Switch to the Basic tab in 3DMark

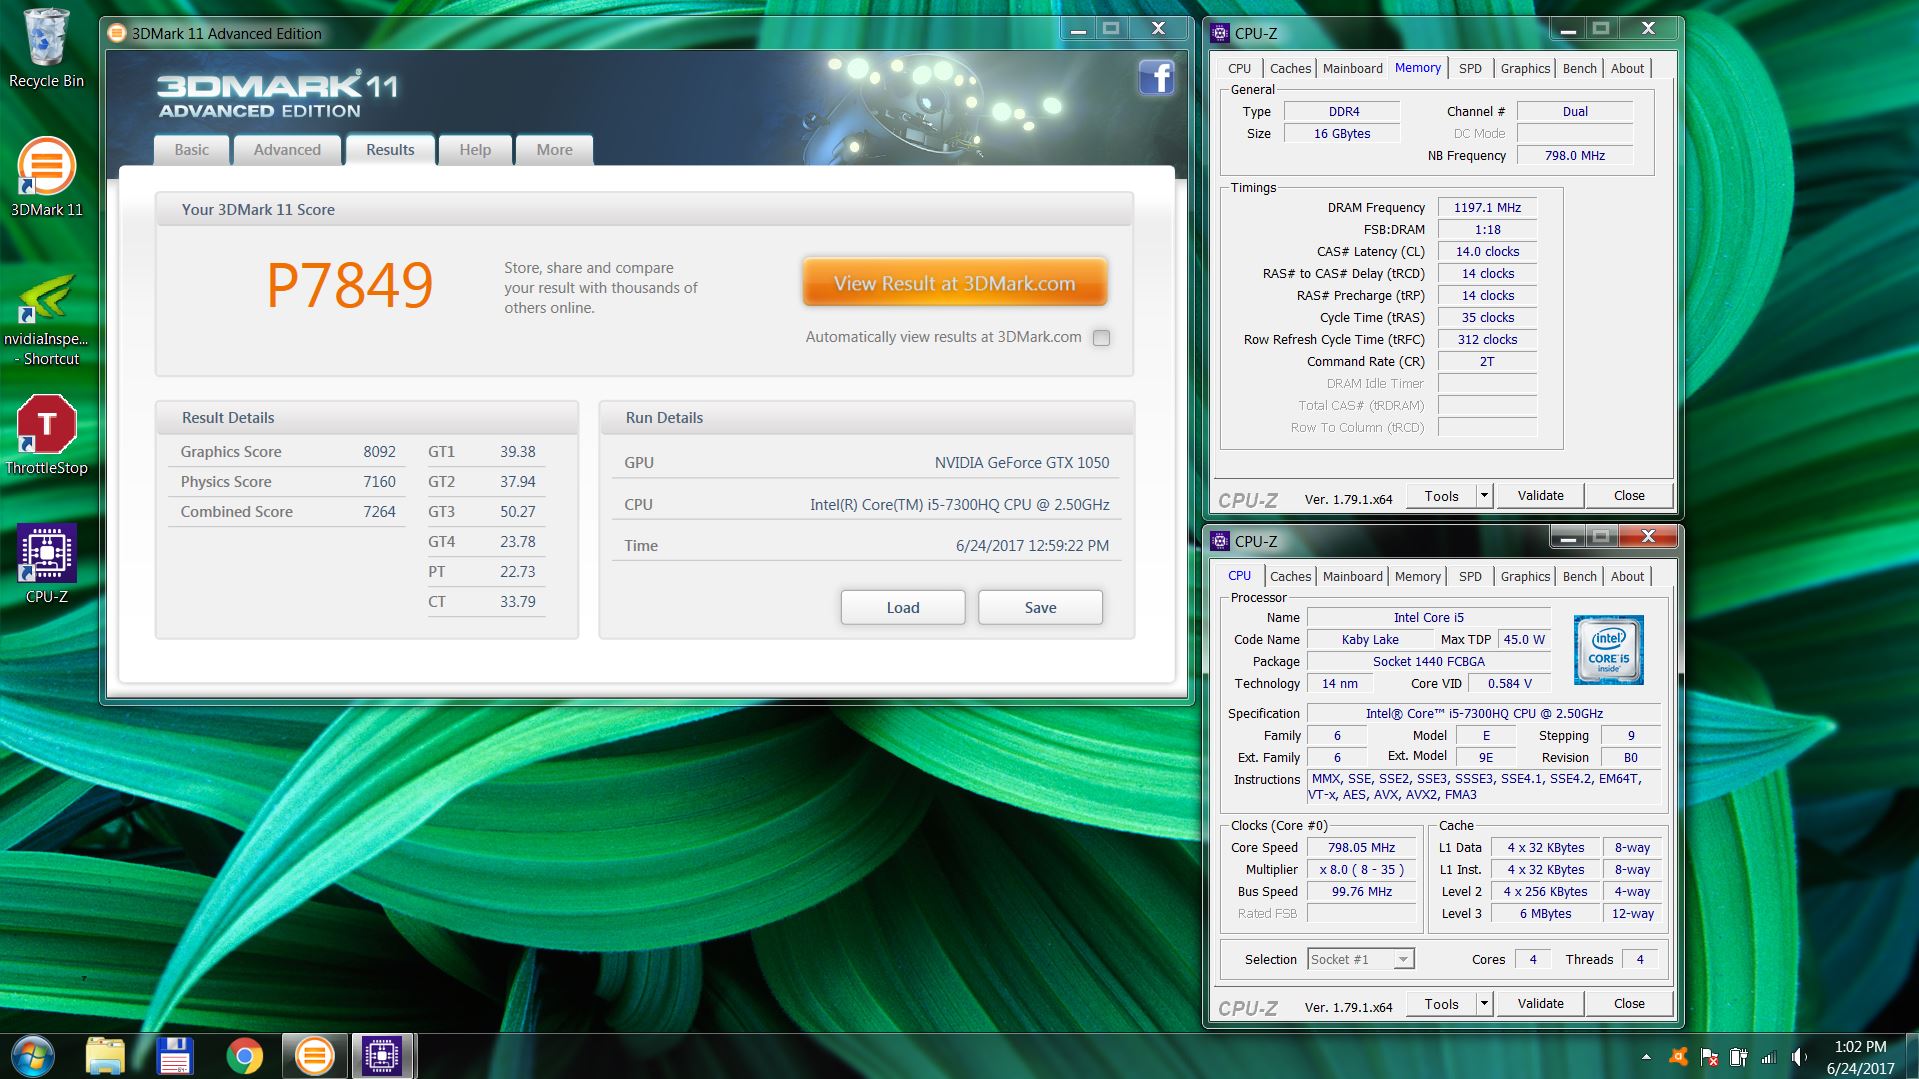point(192,150)
